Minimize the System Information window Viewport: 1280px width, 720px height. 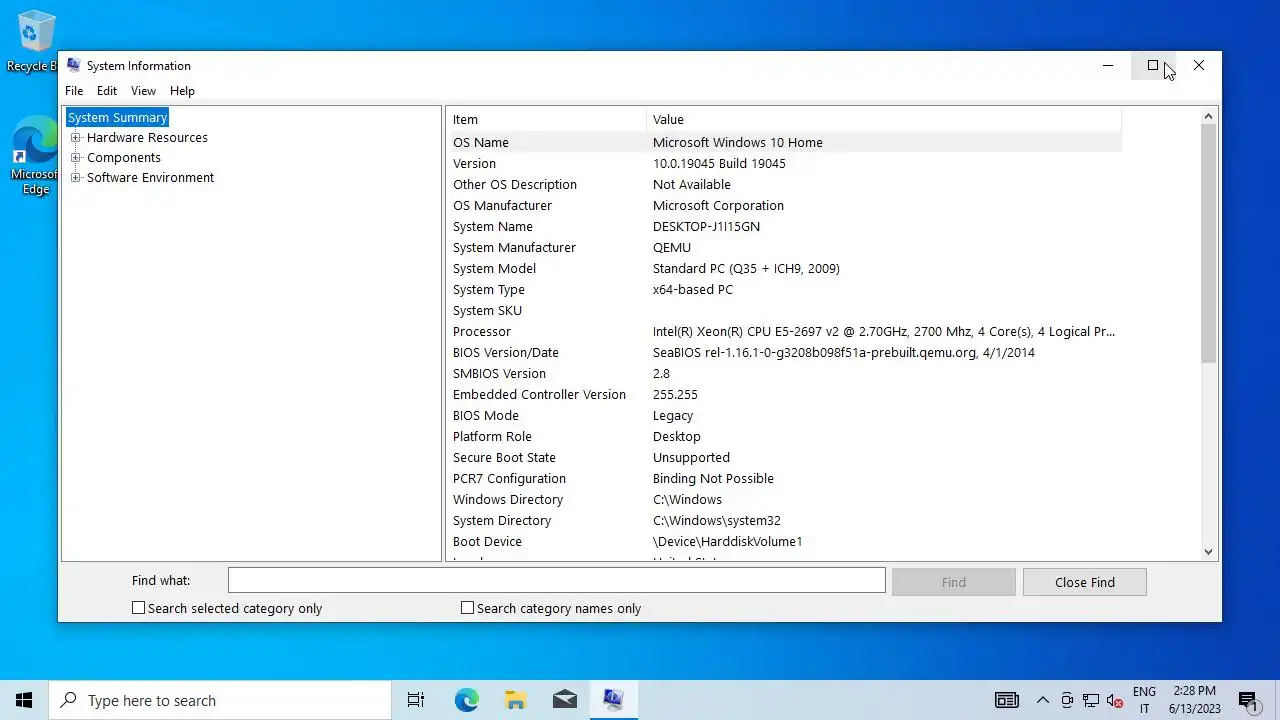pos(1107,65)
